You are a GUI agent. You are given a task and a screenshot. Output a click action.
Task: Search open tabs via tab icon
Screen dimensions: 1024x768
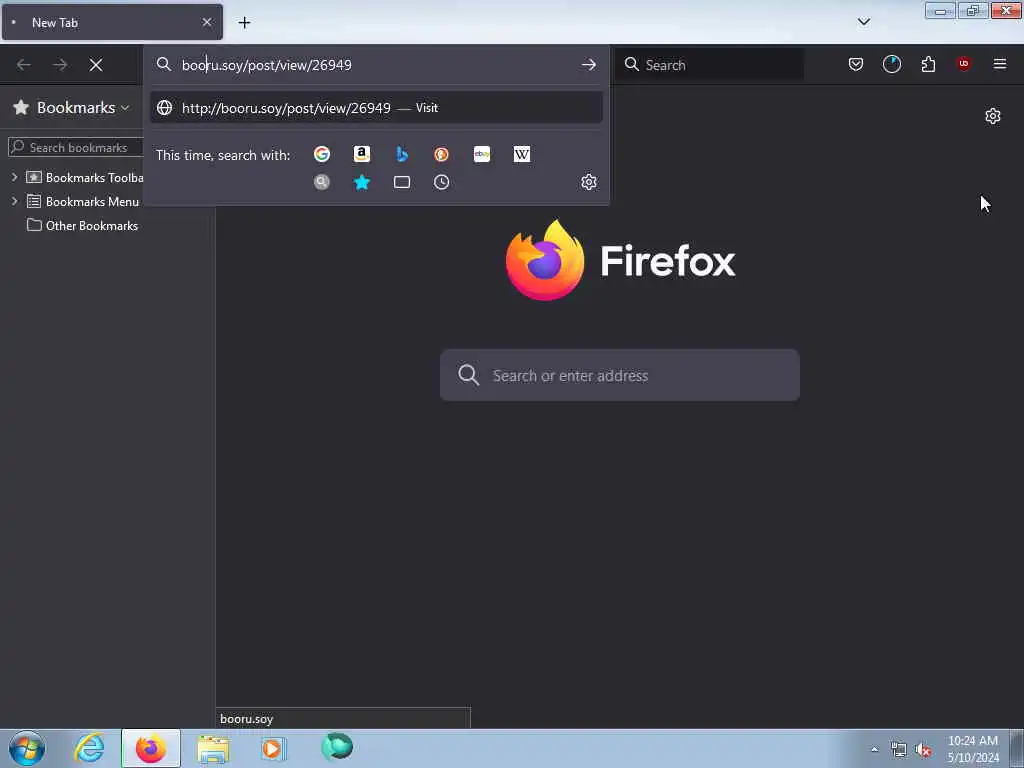(x=402, y=182)
